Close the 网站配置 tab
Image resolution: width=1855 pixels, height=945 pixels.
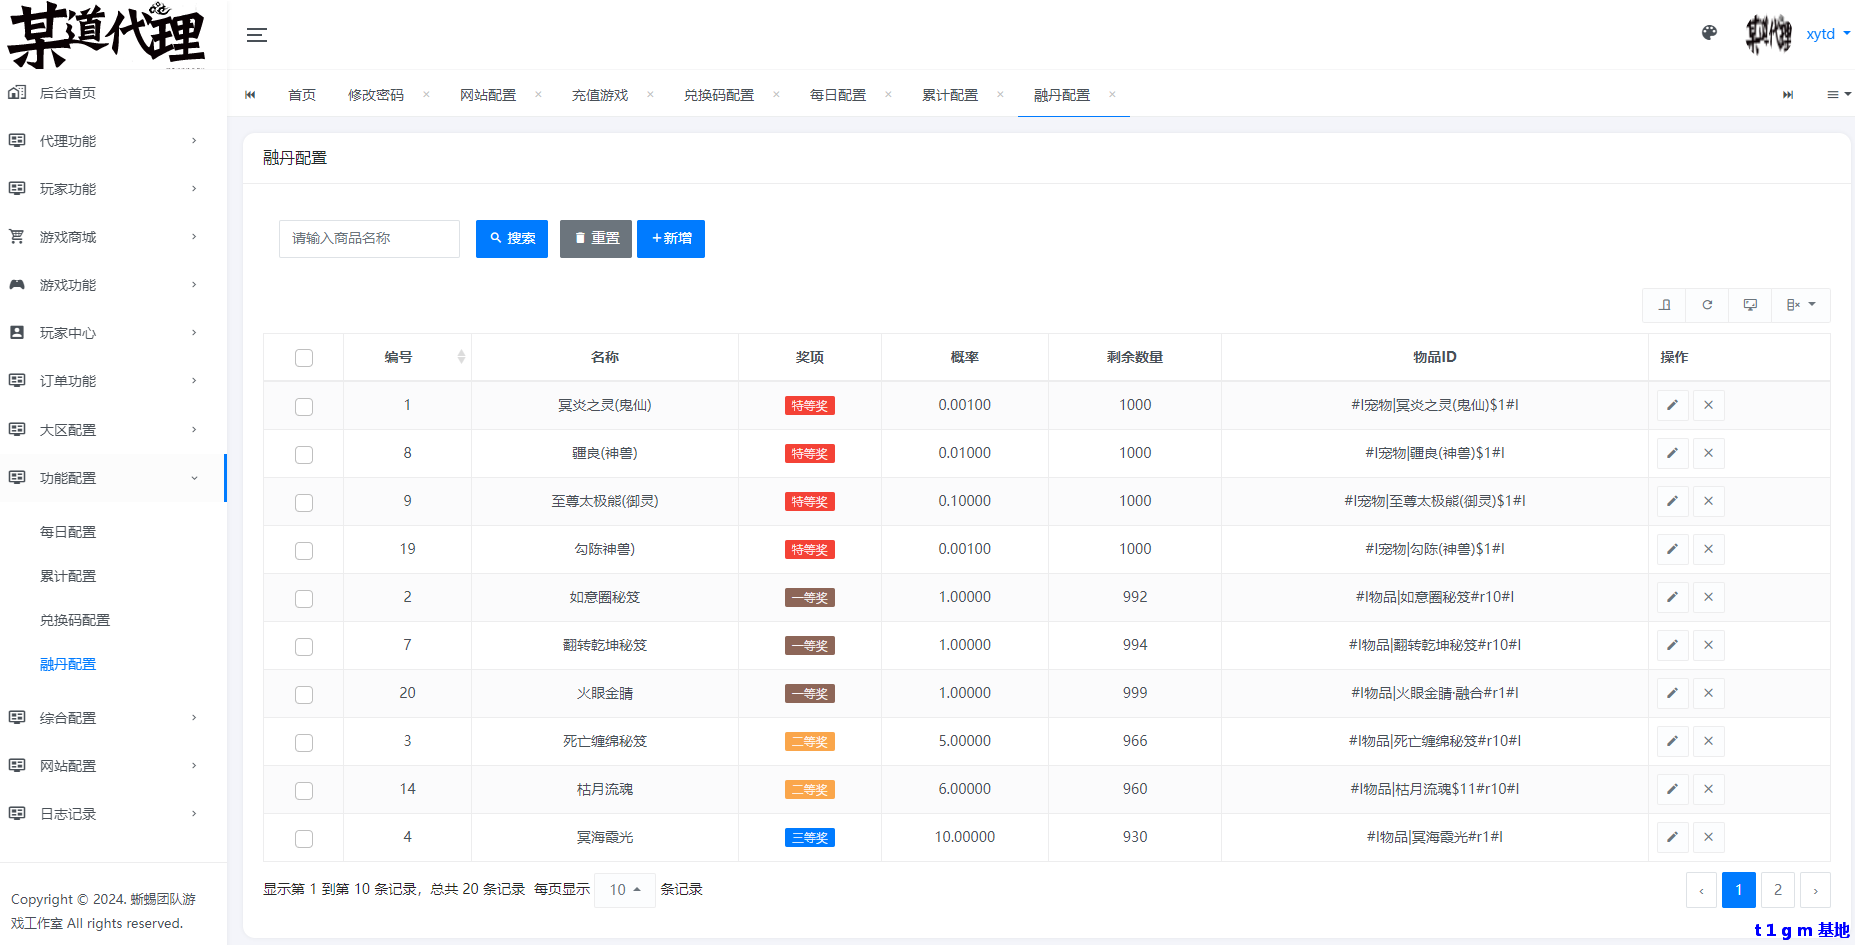pyautogui.click(x=538, y=95)
